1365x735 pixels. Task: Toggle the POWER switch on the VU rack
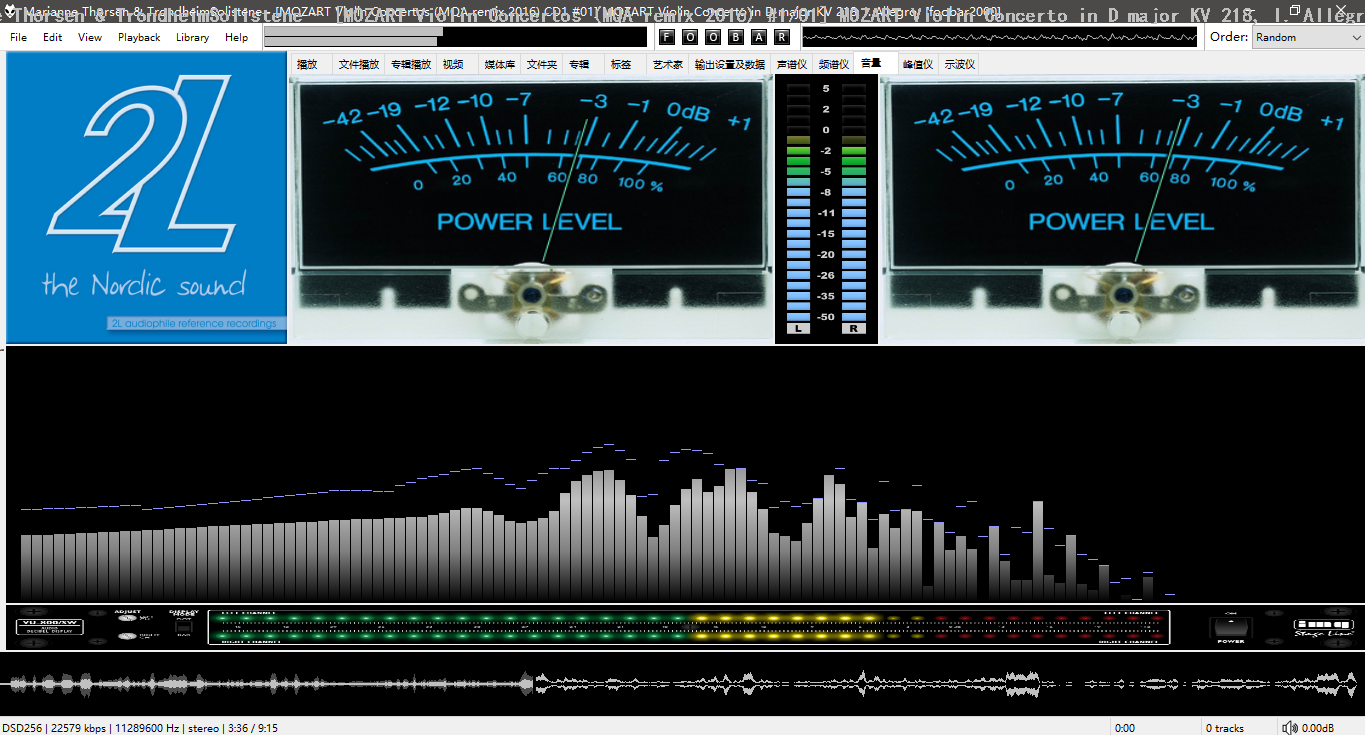(1230, 628)
